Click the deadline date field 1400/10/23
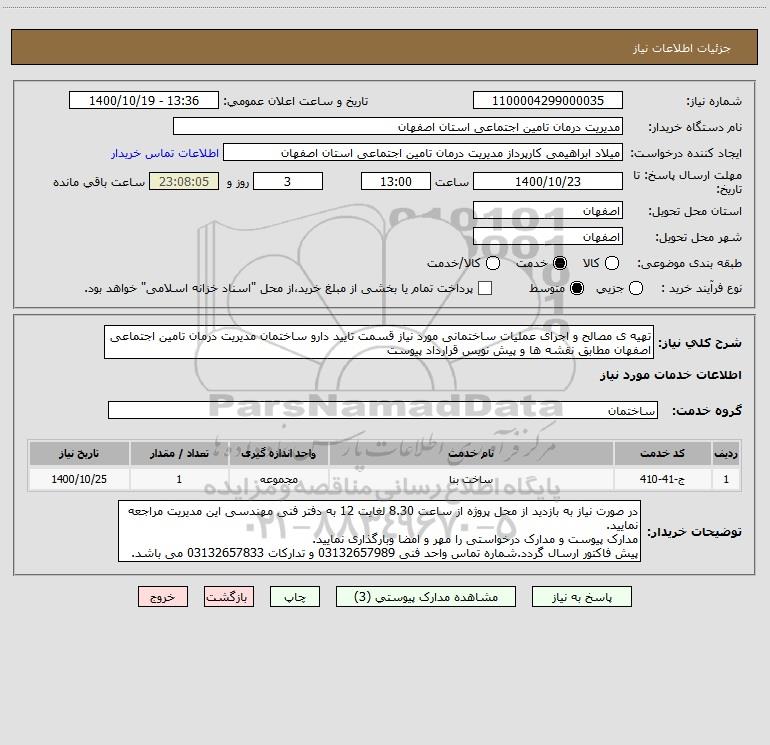The height and width of the screenshot is (745, 770). (x=548, y=181)
